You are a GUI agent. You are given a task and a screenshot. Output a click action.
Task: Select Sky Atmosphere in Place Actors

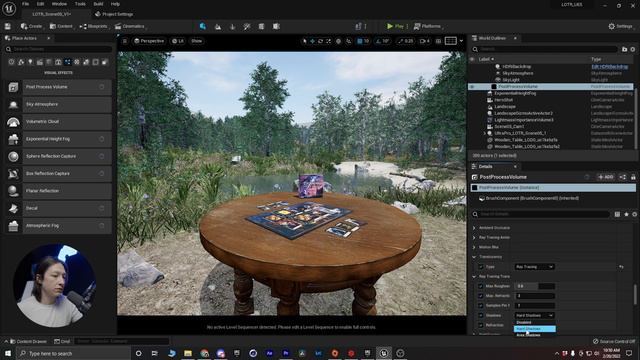tap(59, 104)
